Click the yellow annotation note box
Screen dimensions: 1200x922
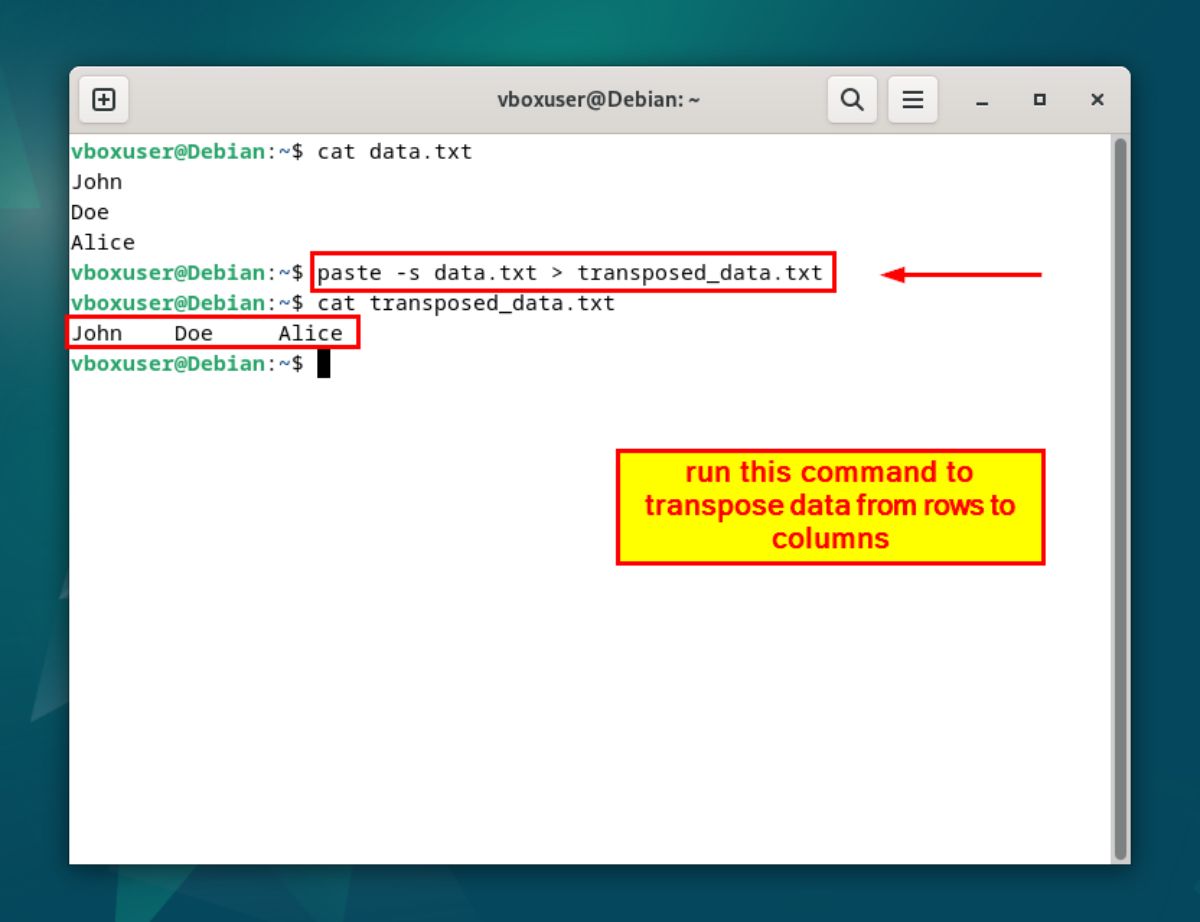(830, 506)
